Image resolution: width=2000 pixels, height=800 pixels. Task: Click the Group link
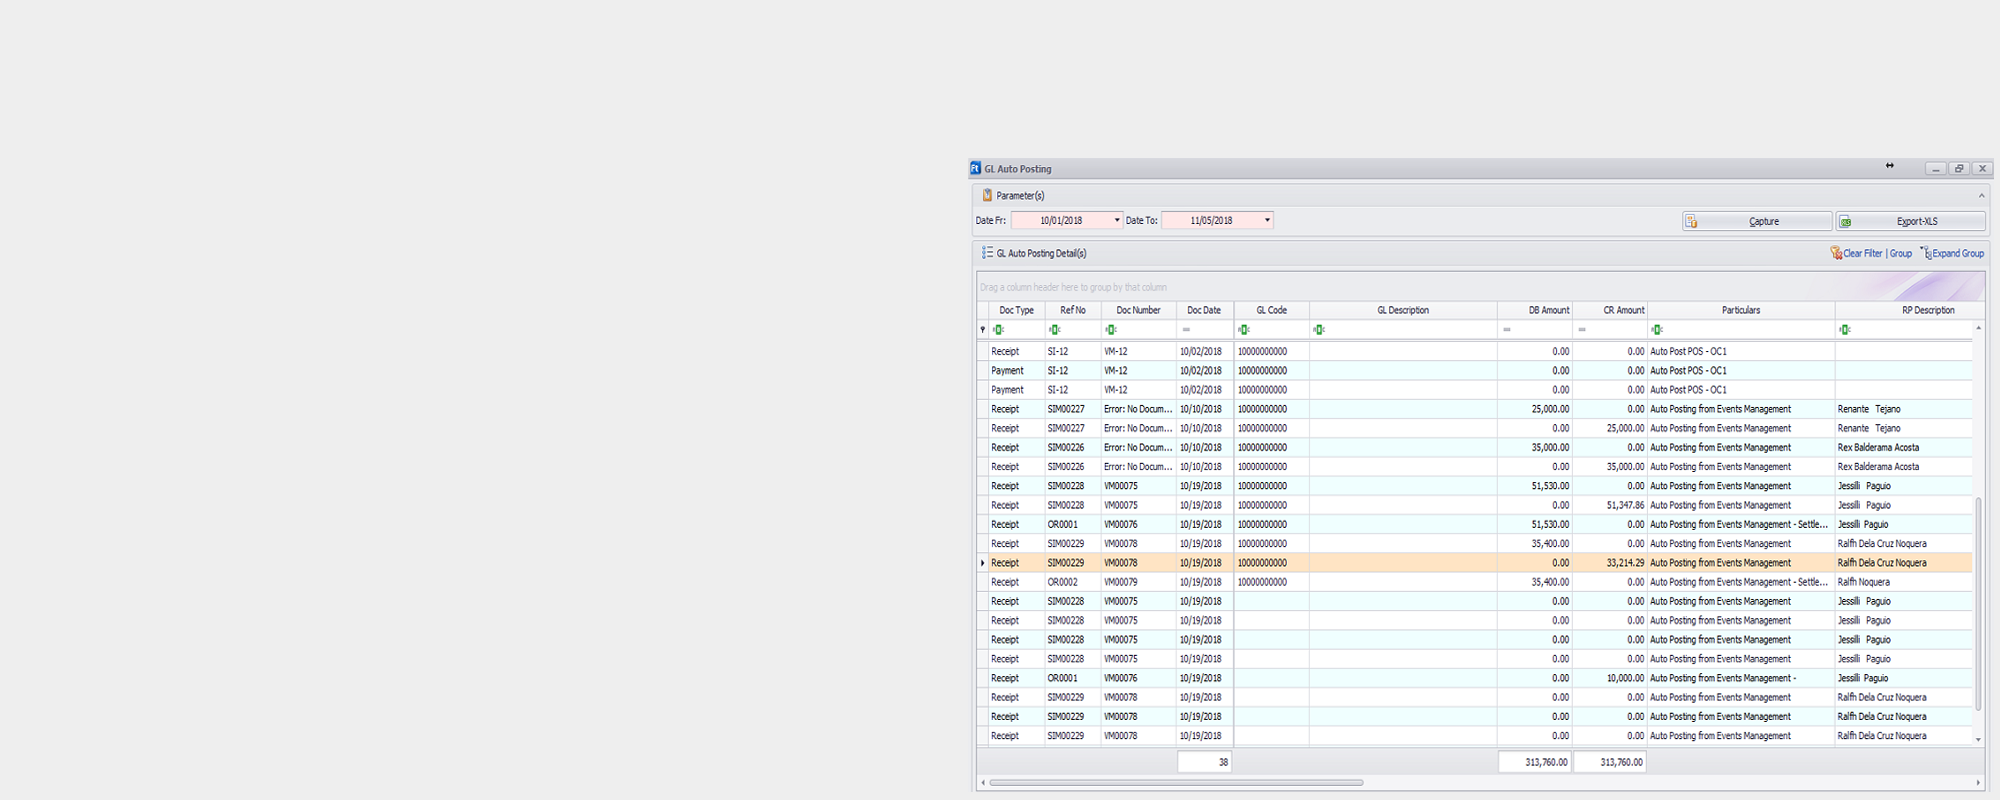tap(1901, 253)
